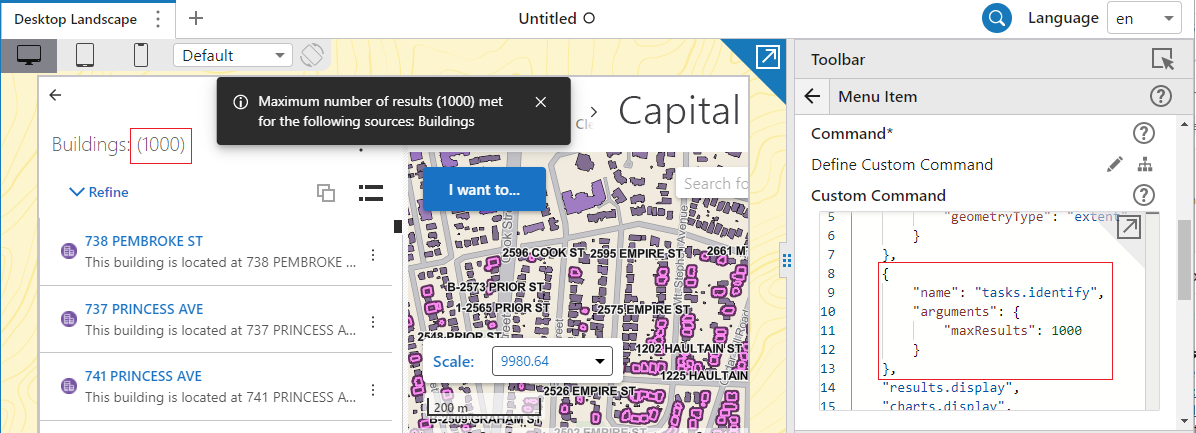1196x433 pixels.
Task: Open the Scale dropdown on map
Action: (x=552, y=361)
